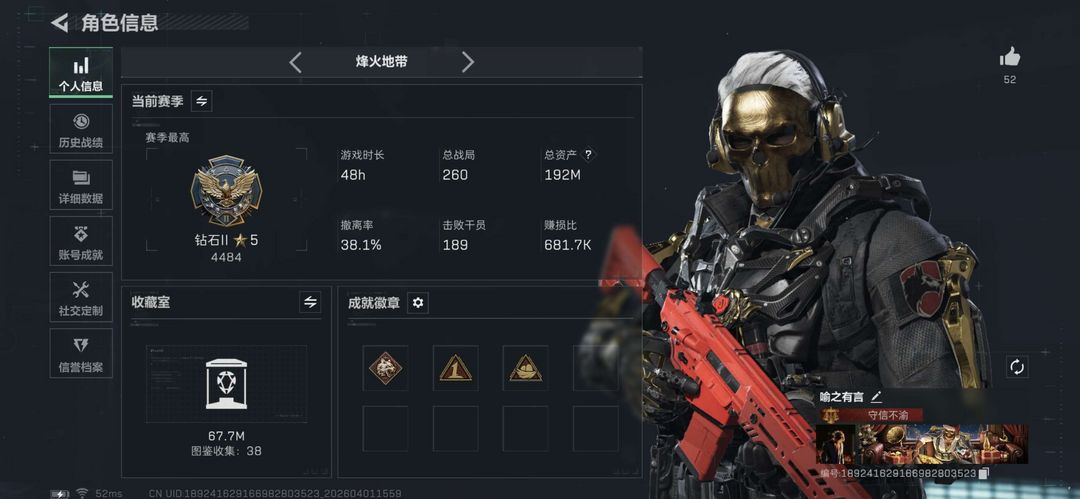Toggle the 当前赛季 season swap icon
The image size is (1080, 499).
(201, 101)
